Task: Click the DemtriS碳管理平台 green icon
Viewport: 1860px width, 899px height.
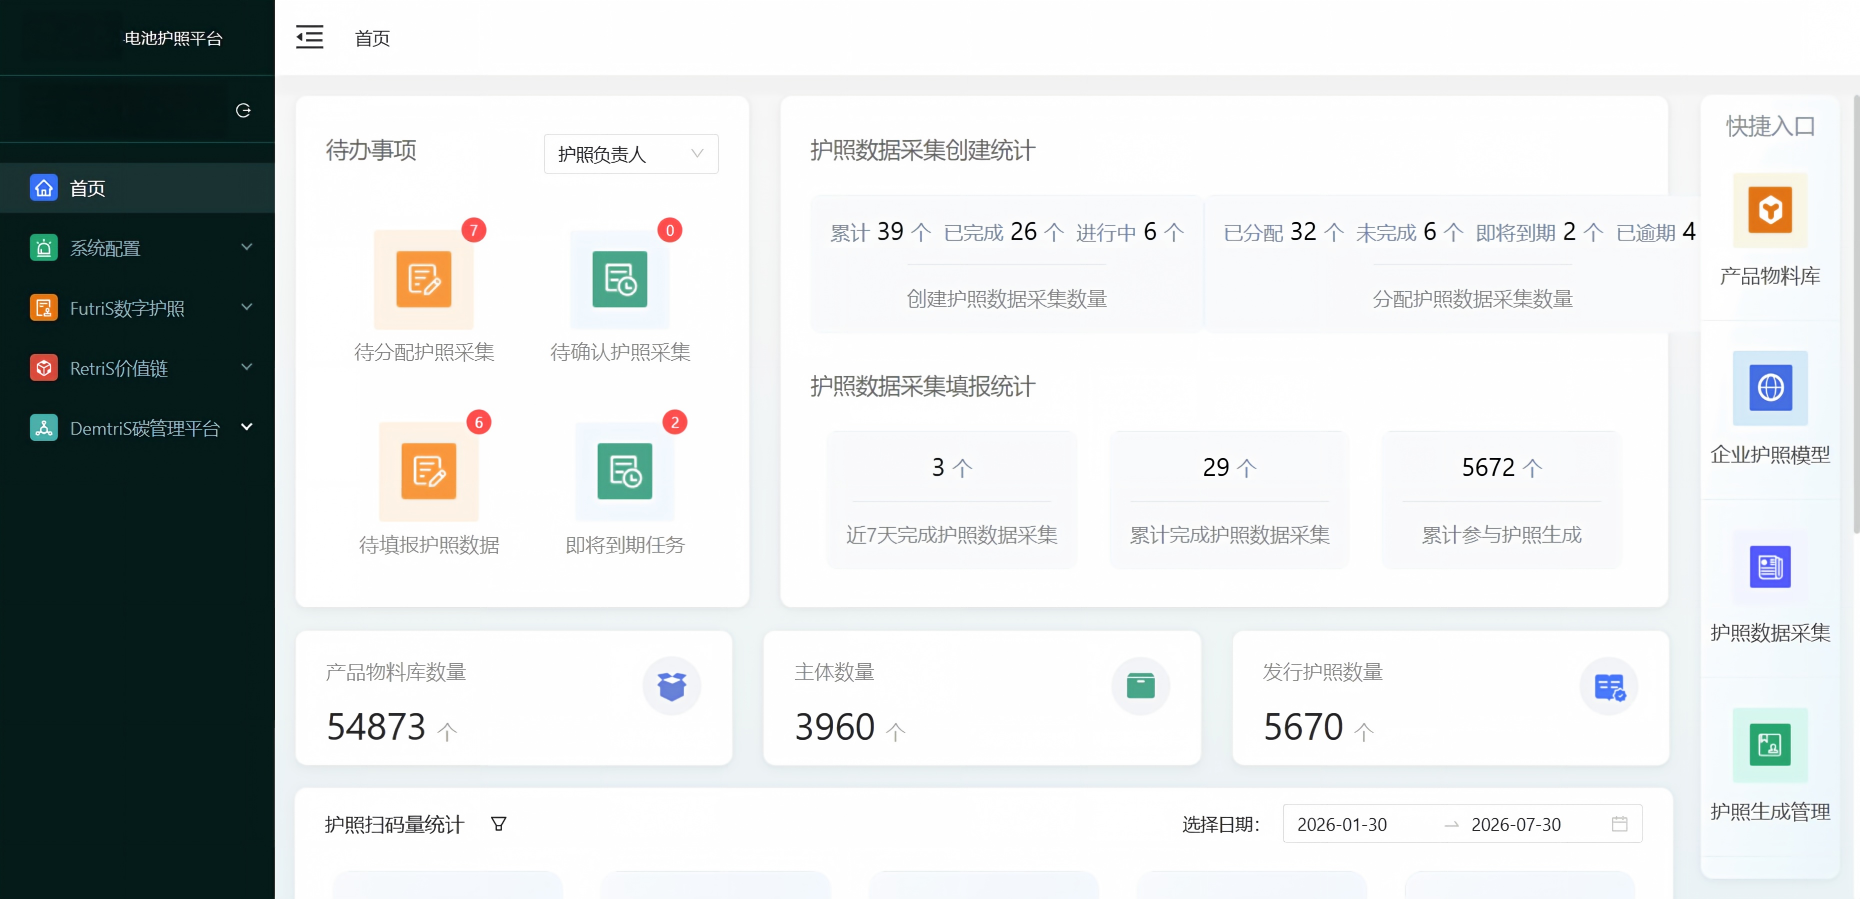Action: tap(44, 428)
